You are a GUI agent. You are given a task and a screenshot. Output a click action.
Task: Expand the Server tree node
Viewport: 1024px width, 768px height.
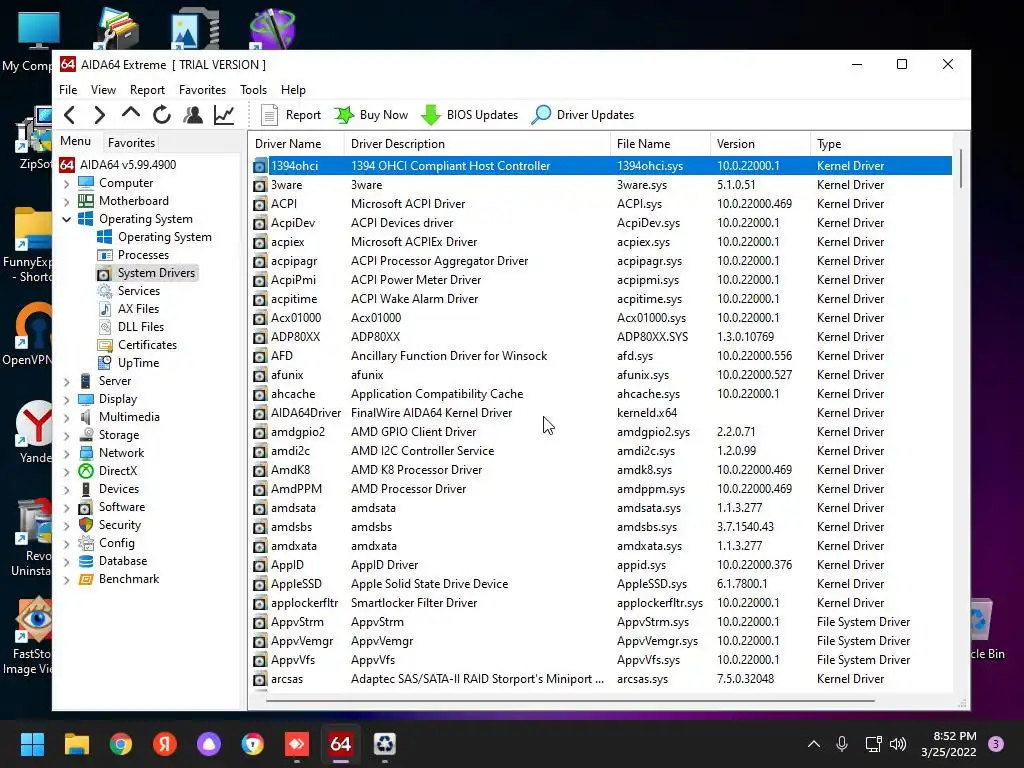click(67, 382)
